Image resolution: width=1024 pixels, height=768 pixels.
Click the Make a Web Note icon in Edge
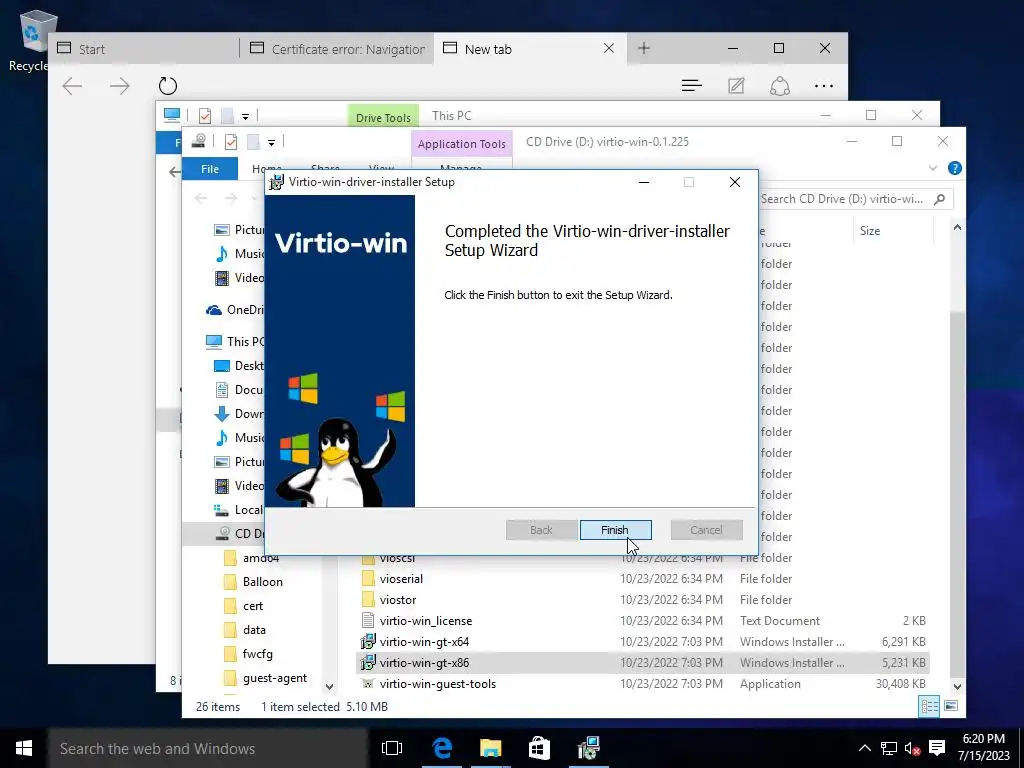click(x=736, y=86)
